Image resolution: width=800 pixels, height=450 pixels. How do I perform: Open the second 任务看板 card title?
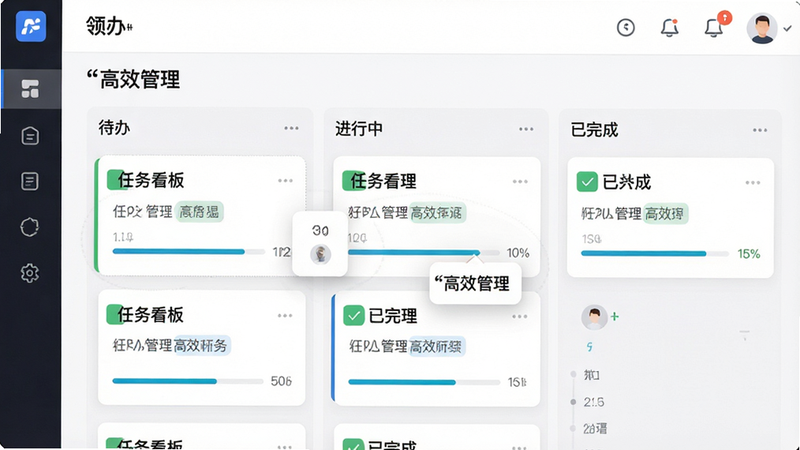151,315
